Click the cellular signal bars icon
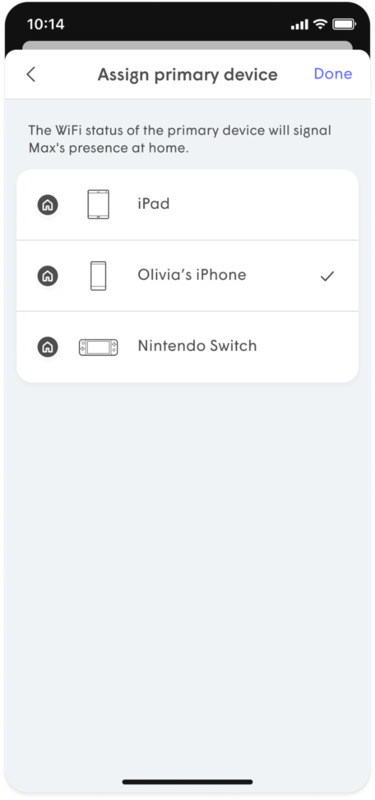375x800 pixels. (299, 24)
